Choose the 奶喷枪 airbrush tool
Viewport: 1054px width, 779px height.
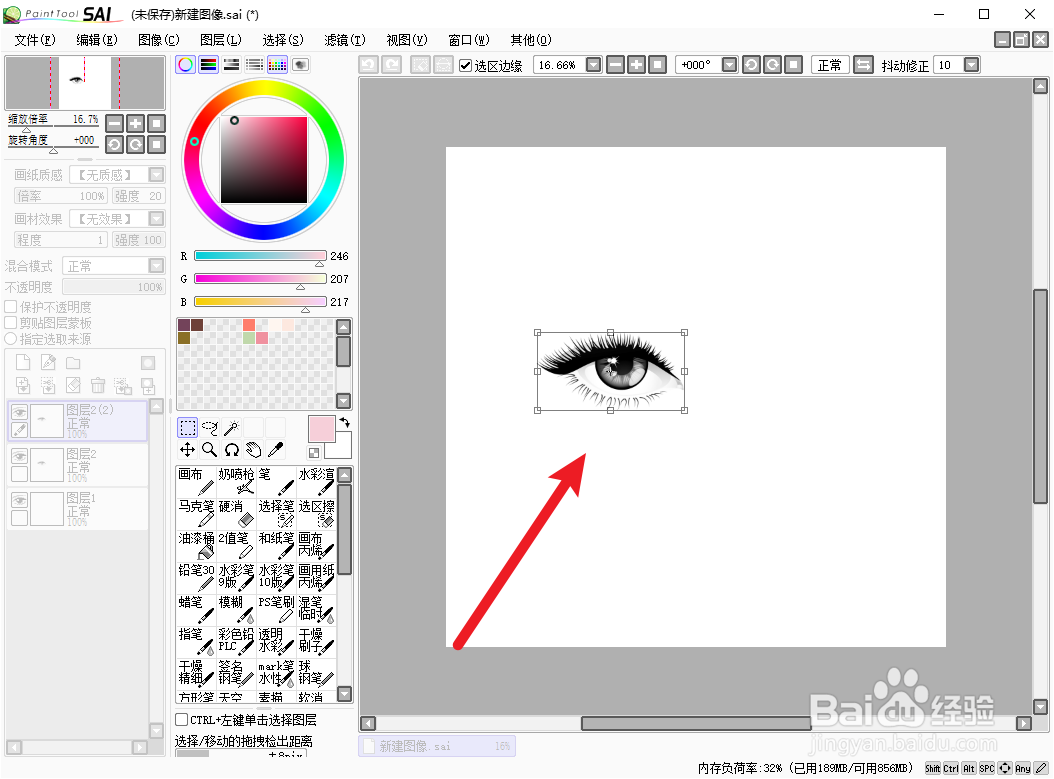236,481
